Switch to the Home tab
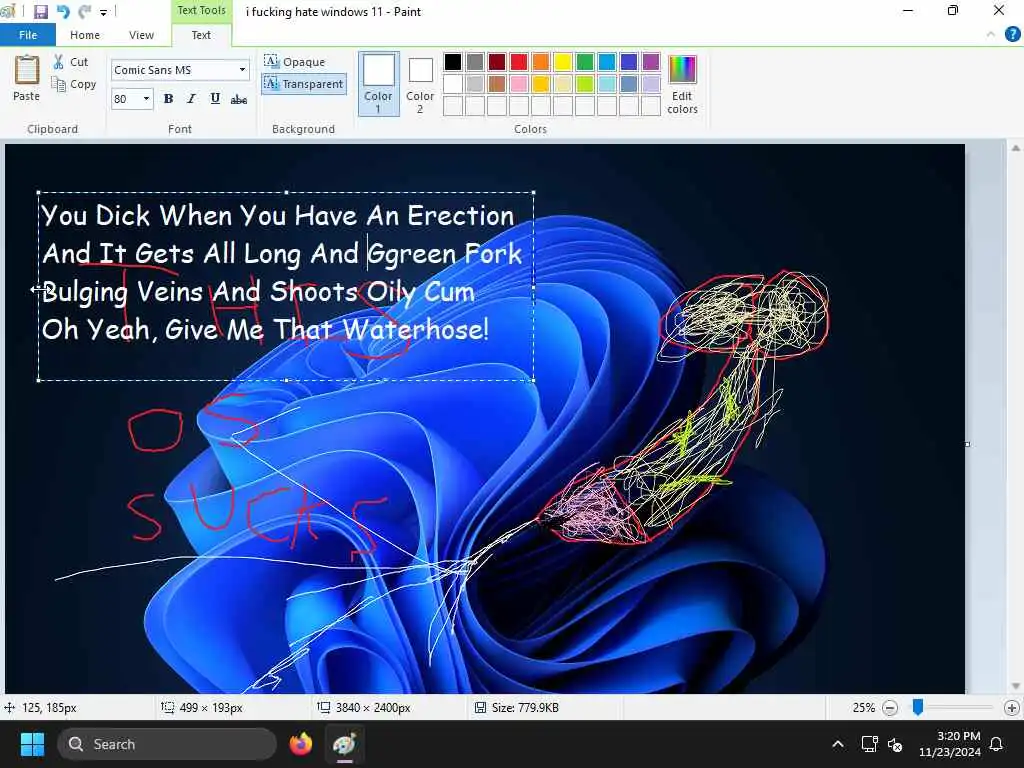 click(85, 35)
